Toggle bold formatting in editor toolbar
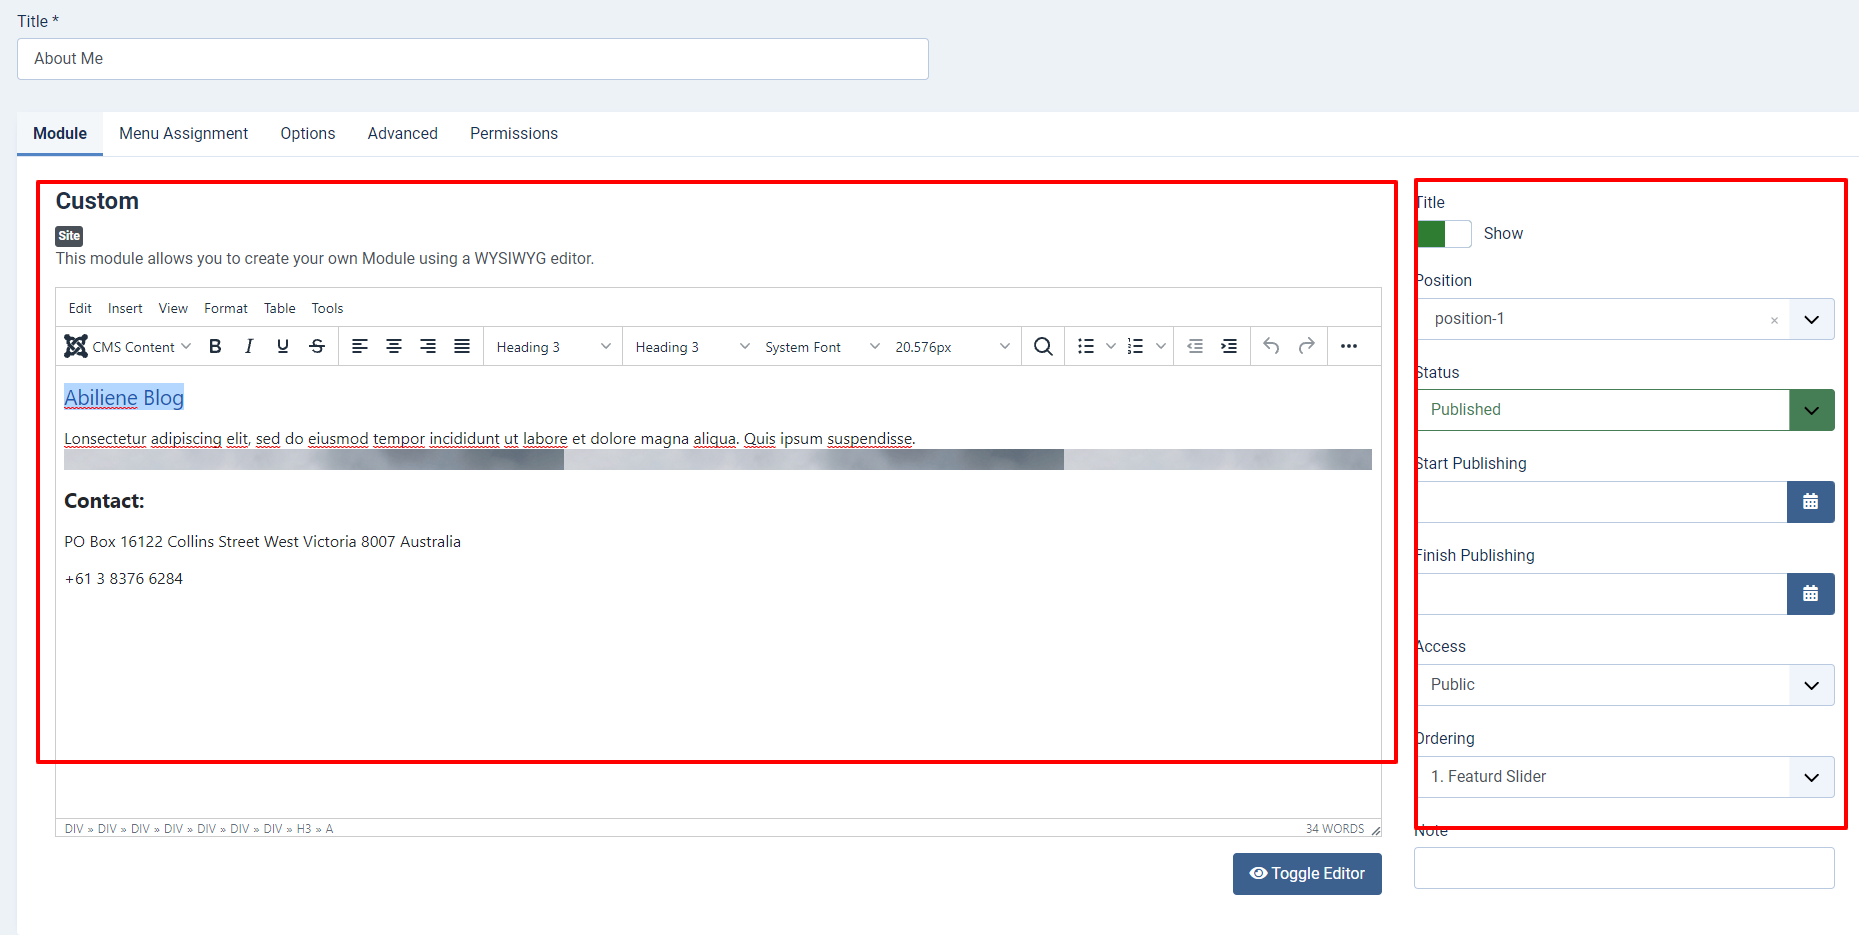Image resolution: width=1859 pixels, height=935 pixels. [x=215, y=346]
